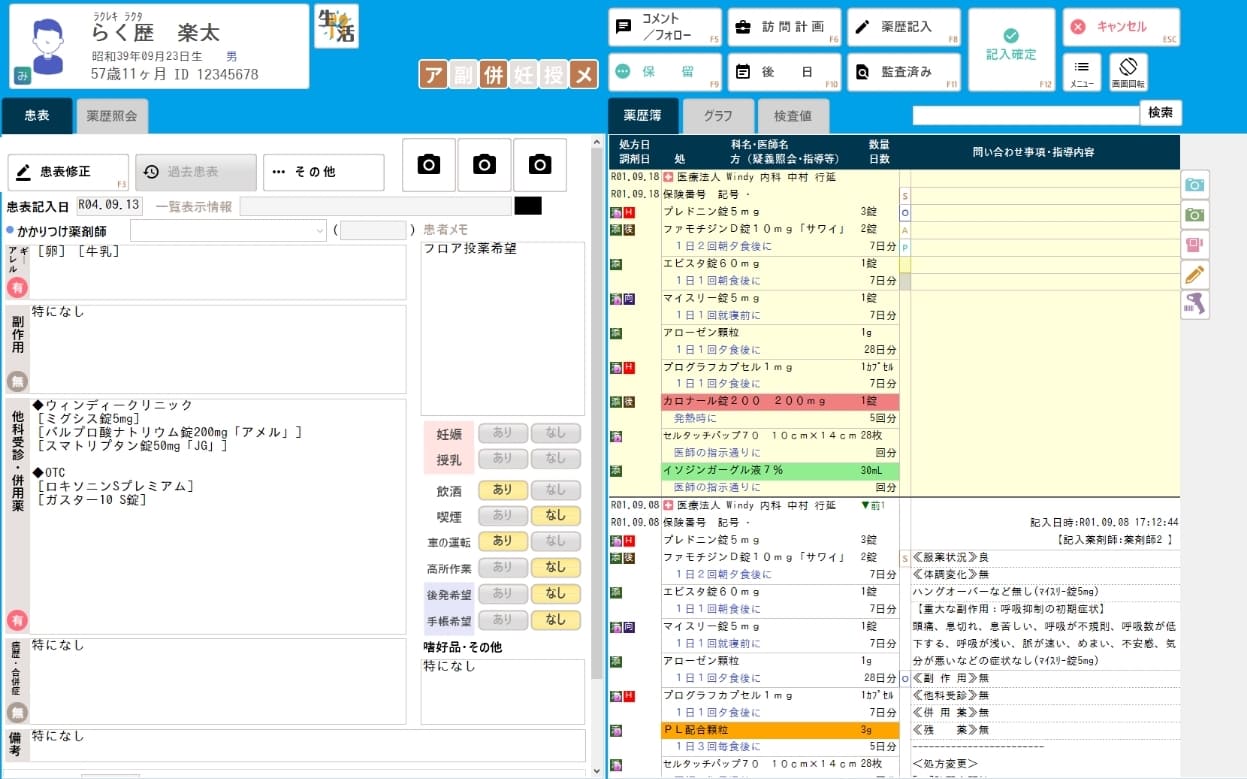Set 飲酒 to なし
Viewport: 1247px width, 779px height.
click(x=555, y=490)
